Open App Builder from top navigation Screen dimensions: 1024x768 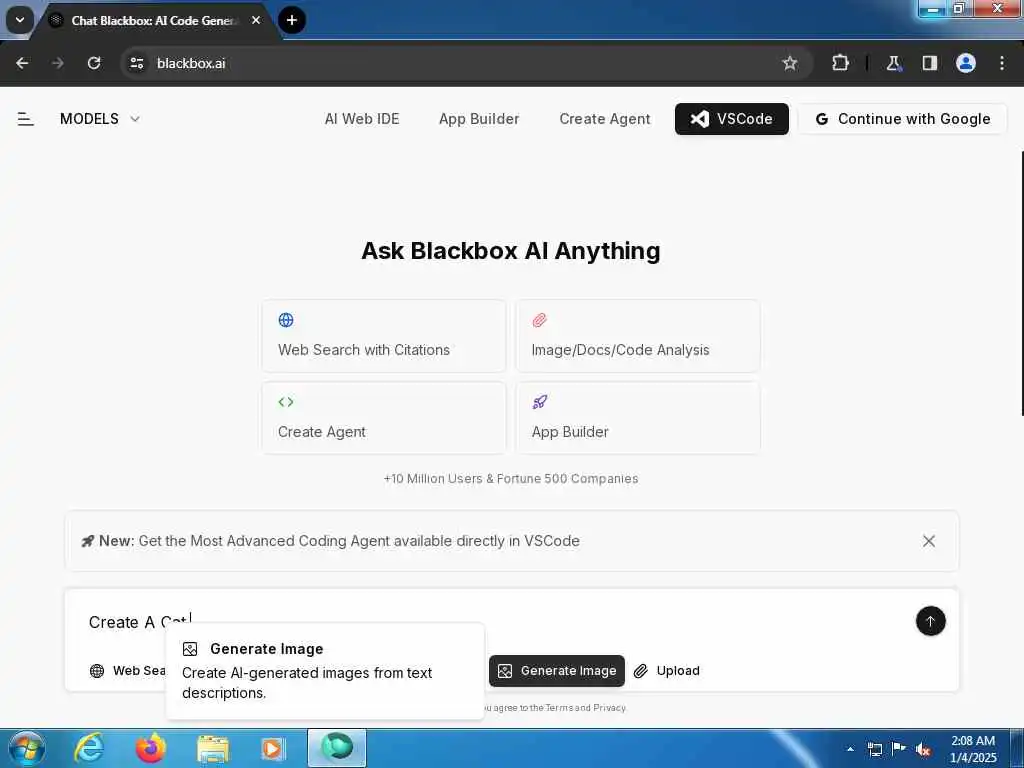(479, 119)
